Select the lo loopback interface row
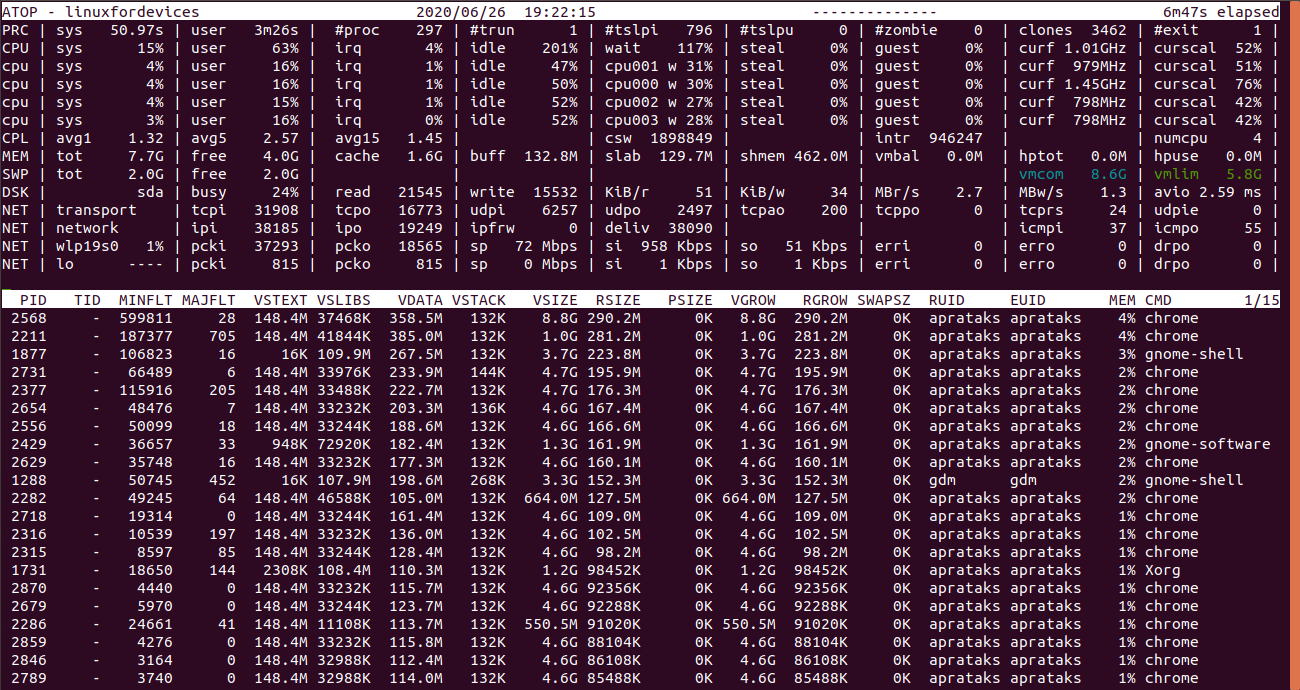This screenshot has width=1300, height=690. [x=640, y=264]
